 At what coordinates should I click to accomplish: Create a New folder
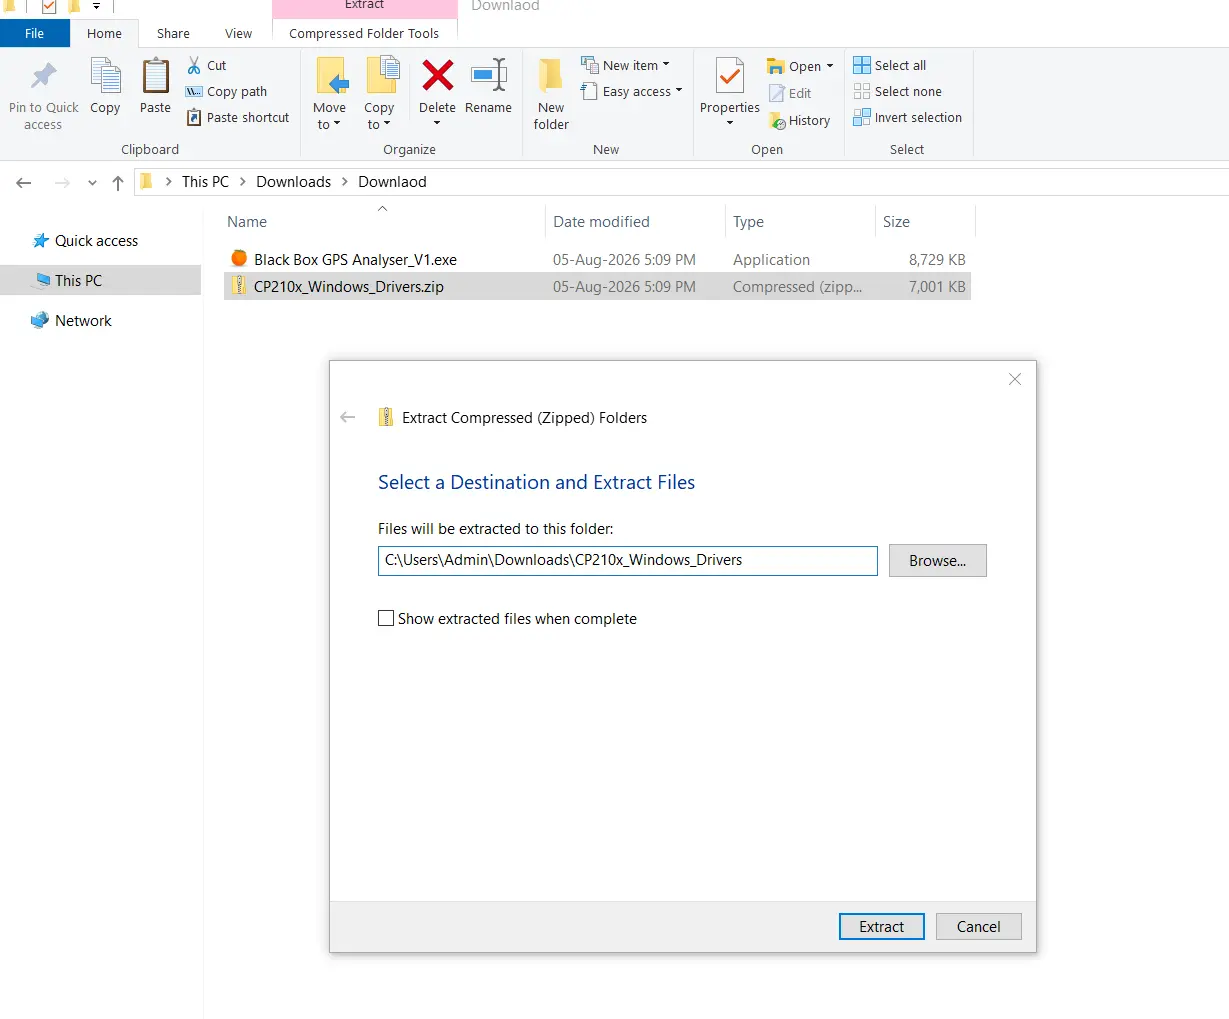point(551,95)
